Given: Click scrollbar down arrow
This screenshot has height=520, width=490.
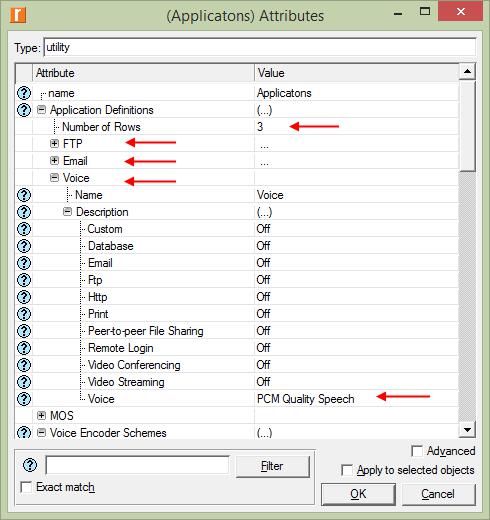Looking at the screenshot, I should pos(467,430).
